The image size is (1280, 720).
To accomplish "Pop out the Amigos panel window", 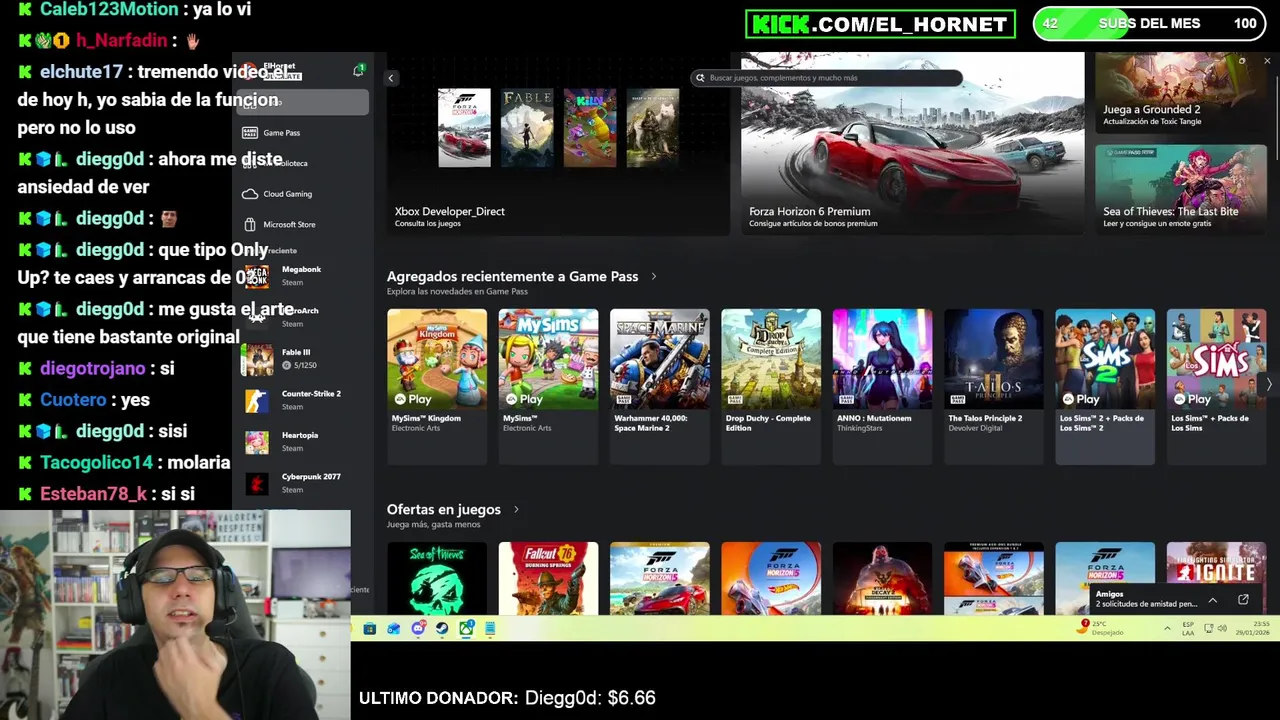I will pos(1243,600).
